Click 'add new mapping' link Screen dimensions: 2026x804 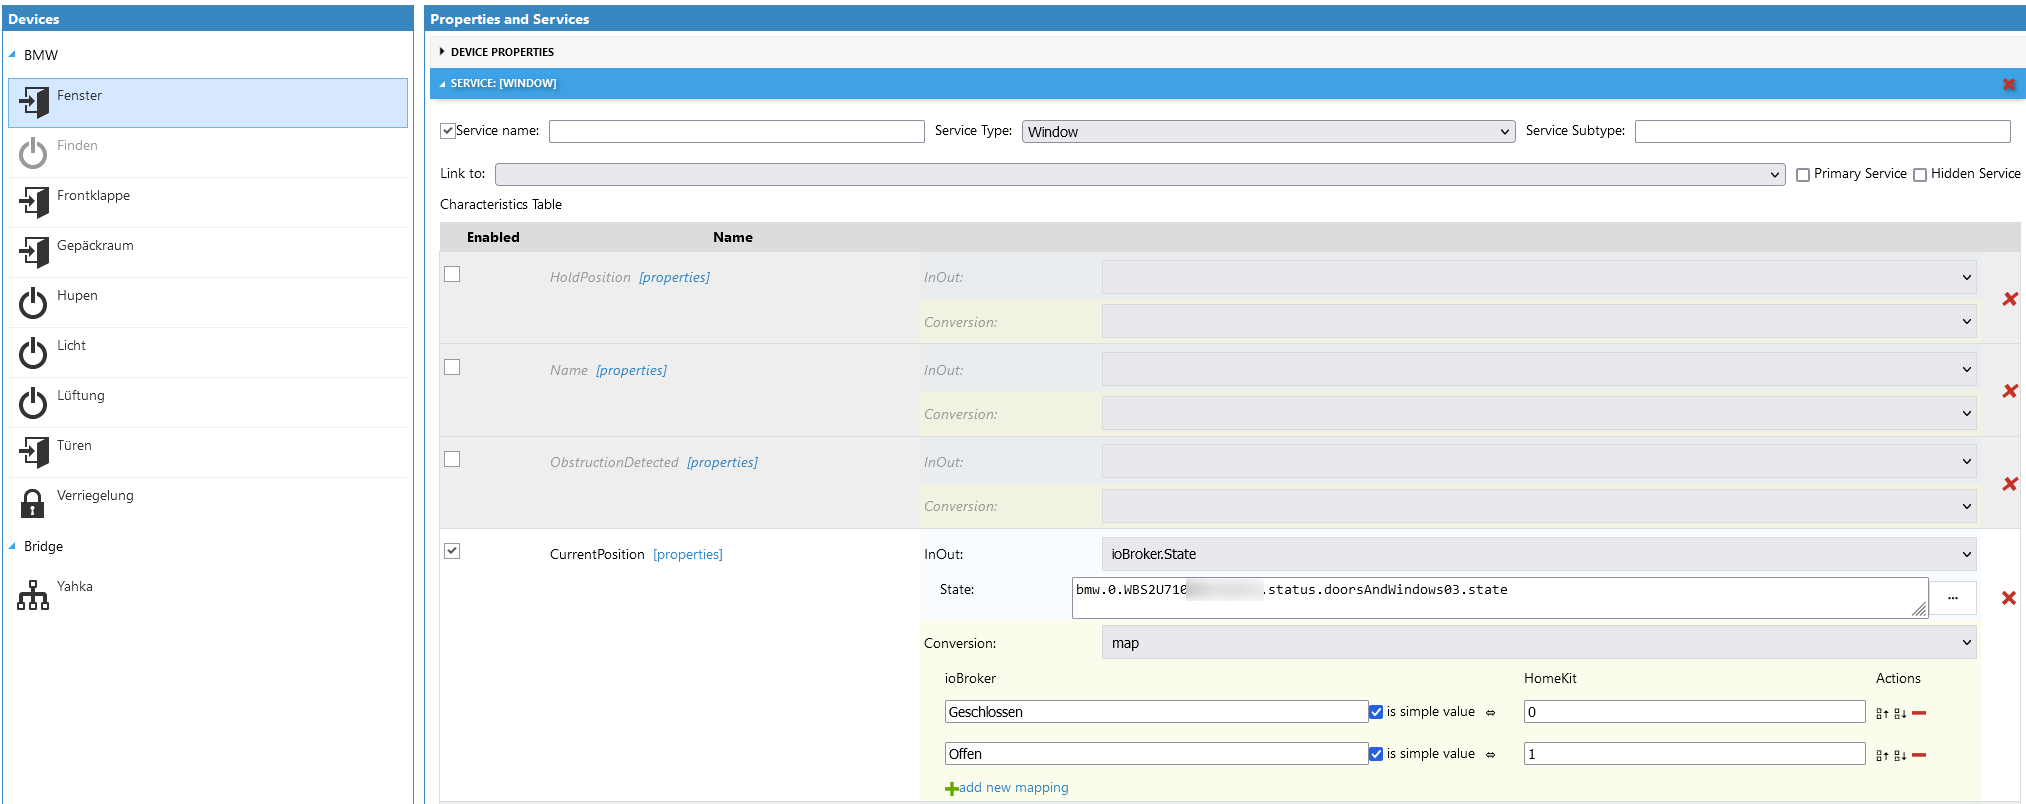point(1014,788)
